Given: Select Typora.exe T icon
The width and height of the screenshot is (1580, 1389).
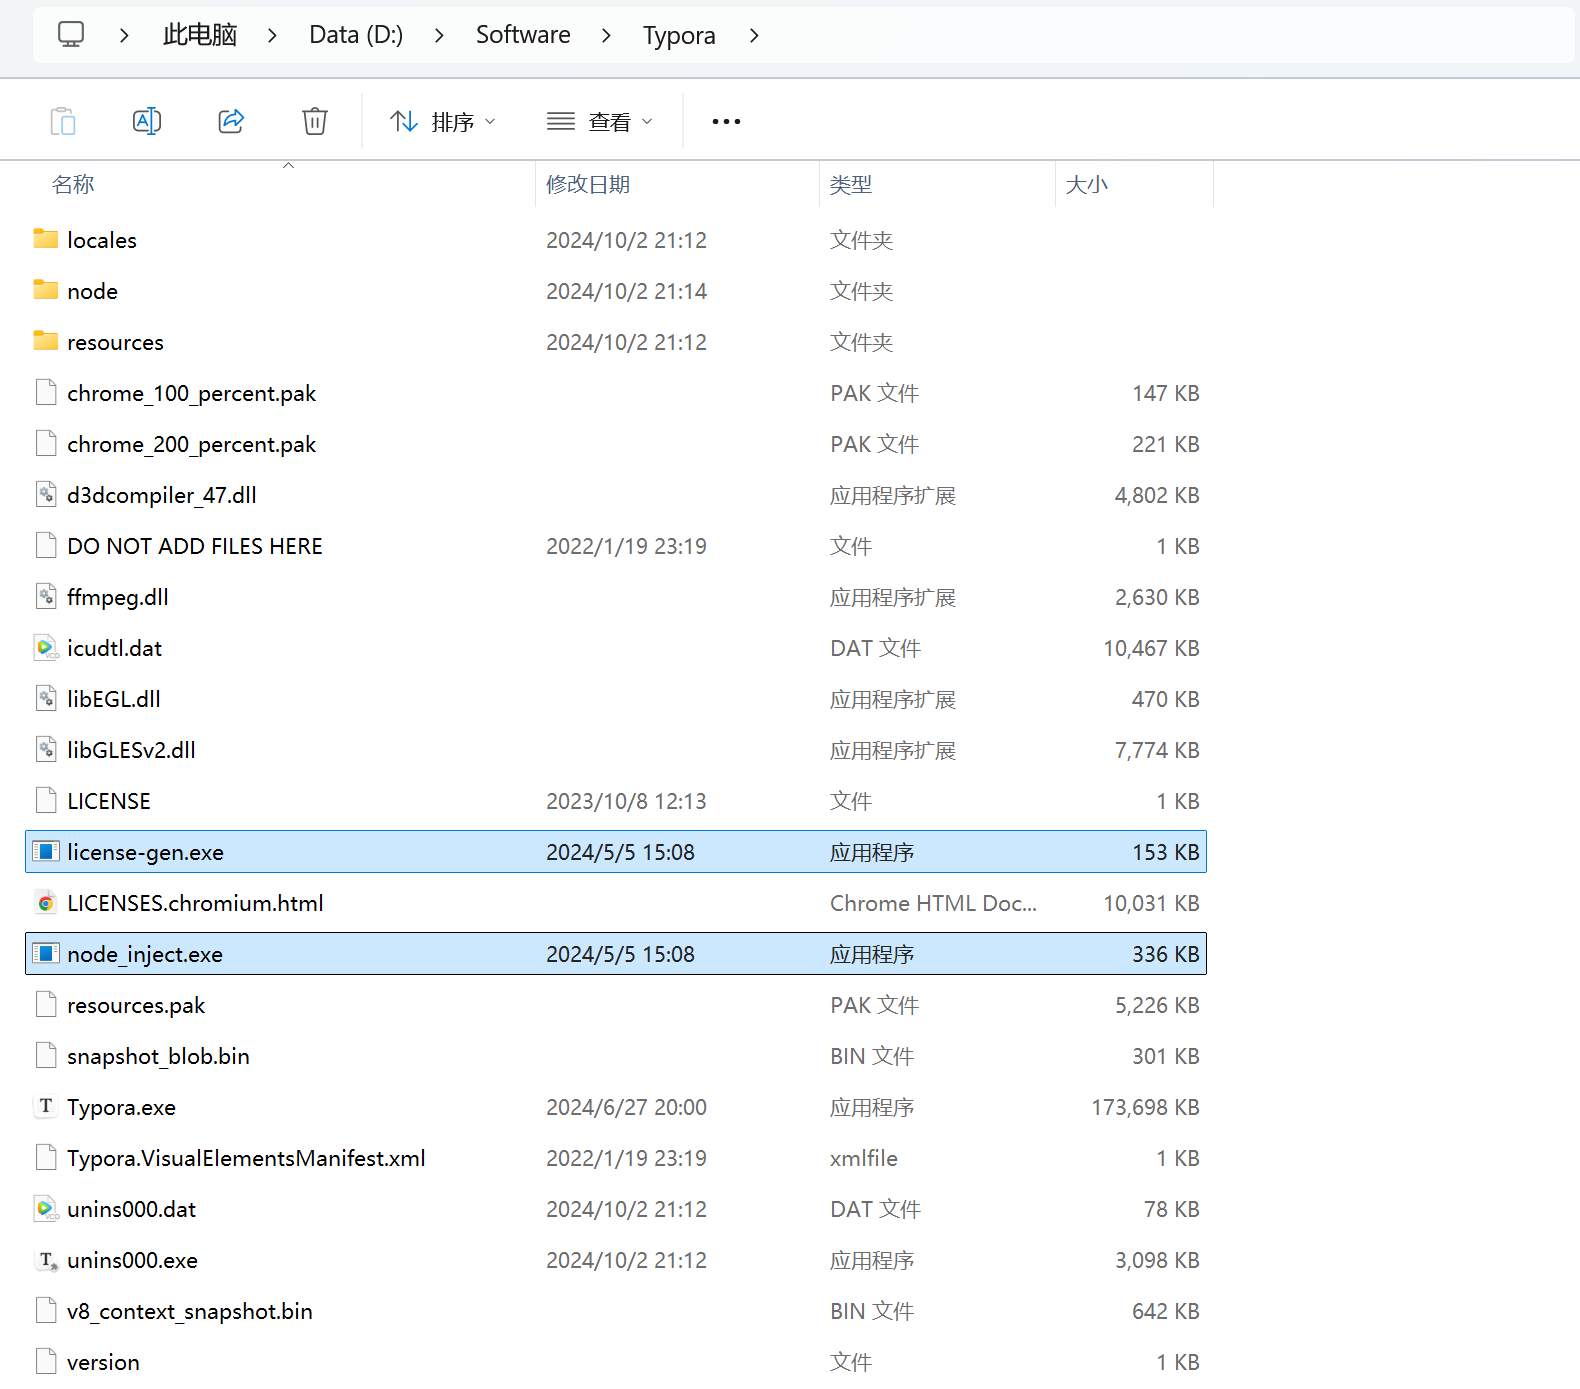Looking at the screenshot, I should pyautogui.click(x=46, y=1106).
